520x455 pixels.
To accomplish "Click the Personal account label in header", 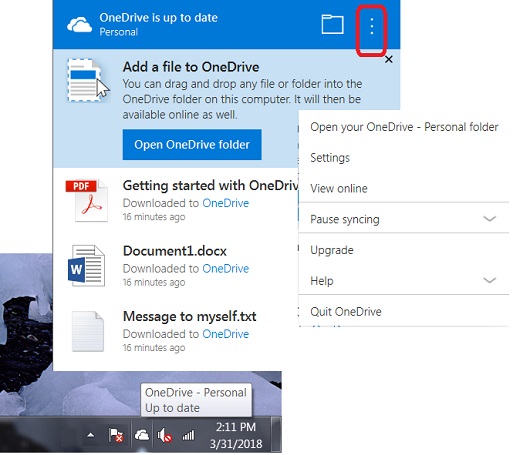I will point(119,32).
